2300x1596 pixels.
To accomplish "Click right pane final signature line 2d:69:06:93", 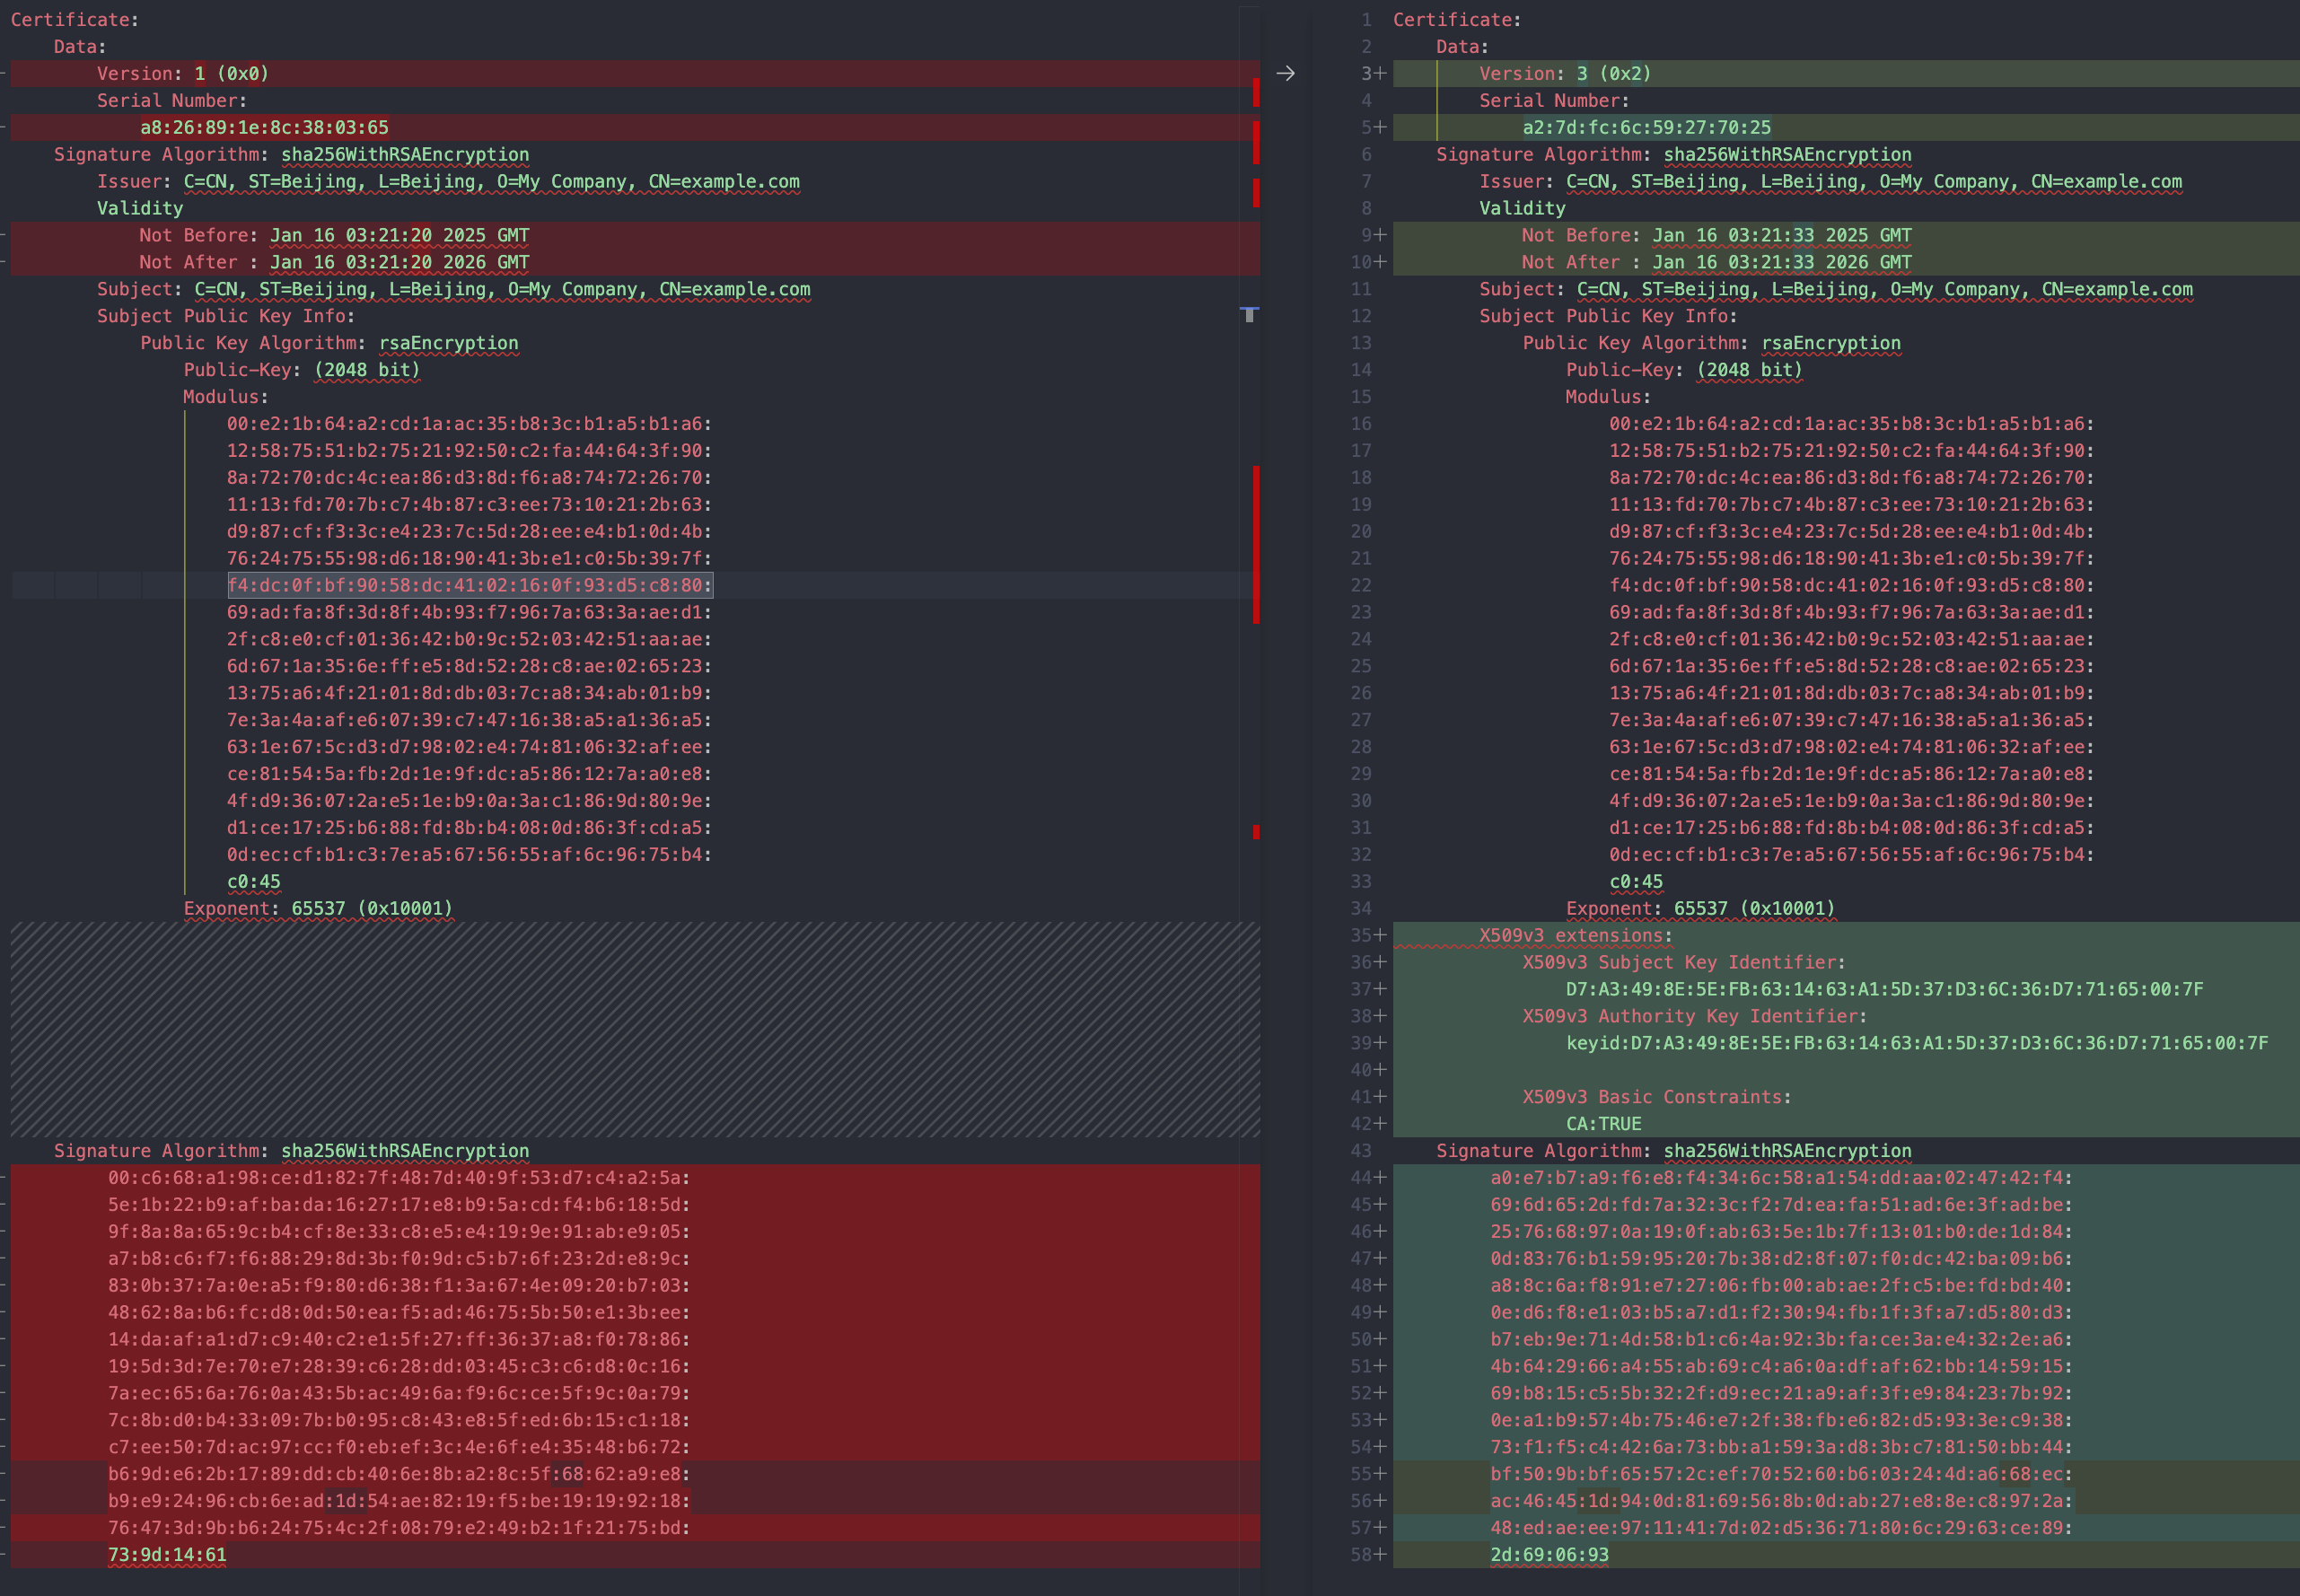I will click(x=1550, y=1556).
